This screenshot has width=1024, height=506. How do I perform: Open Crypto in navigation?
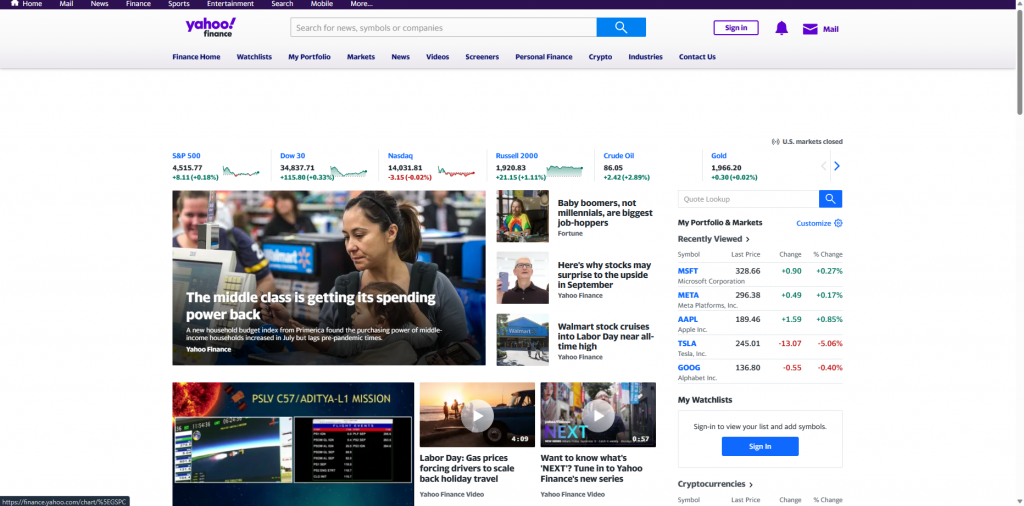[x=600, y=57]
